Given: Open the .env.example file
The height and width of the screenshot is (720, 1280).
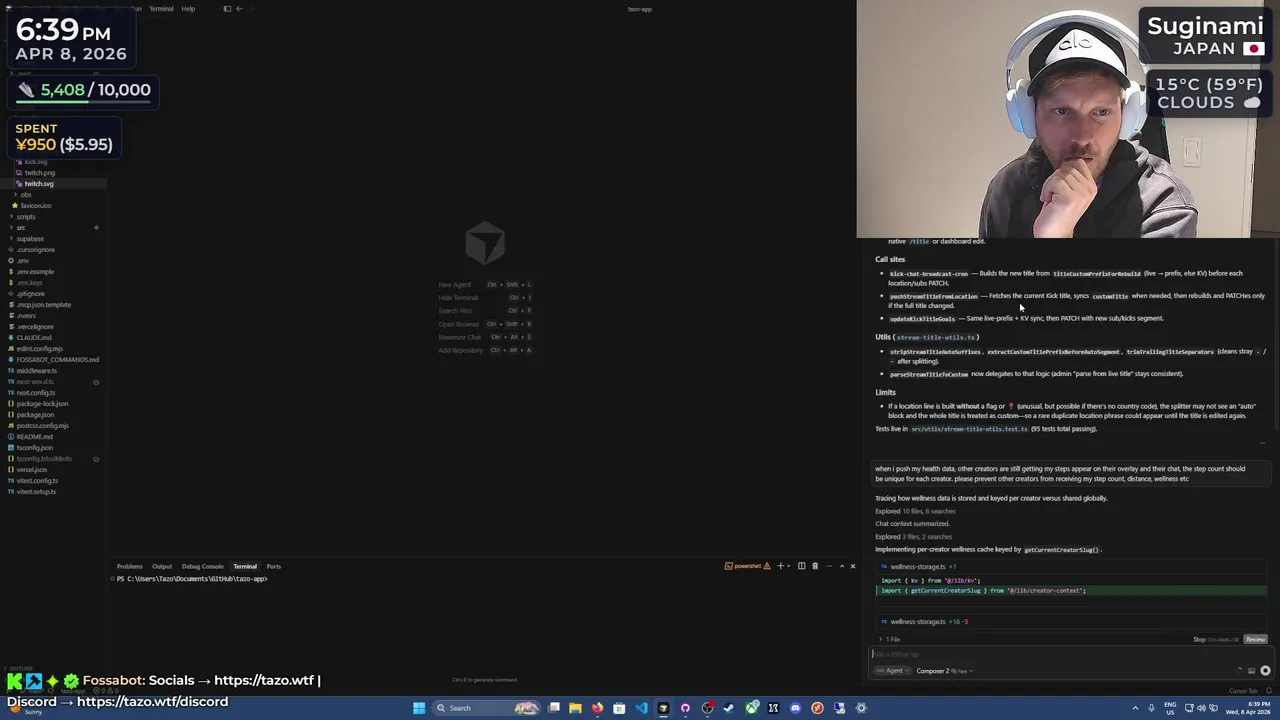Looking at the screenshot, I should [35, 272].
